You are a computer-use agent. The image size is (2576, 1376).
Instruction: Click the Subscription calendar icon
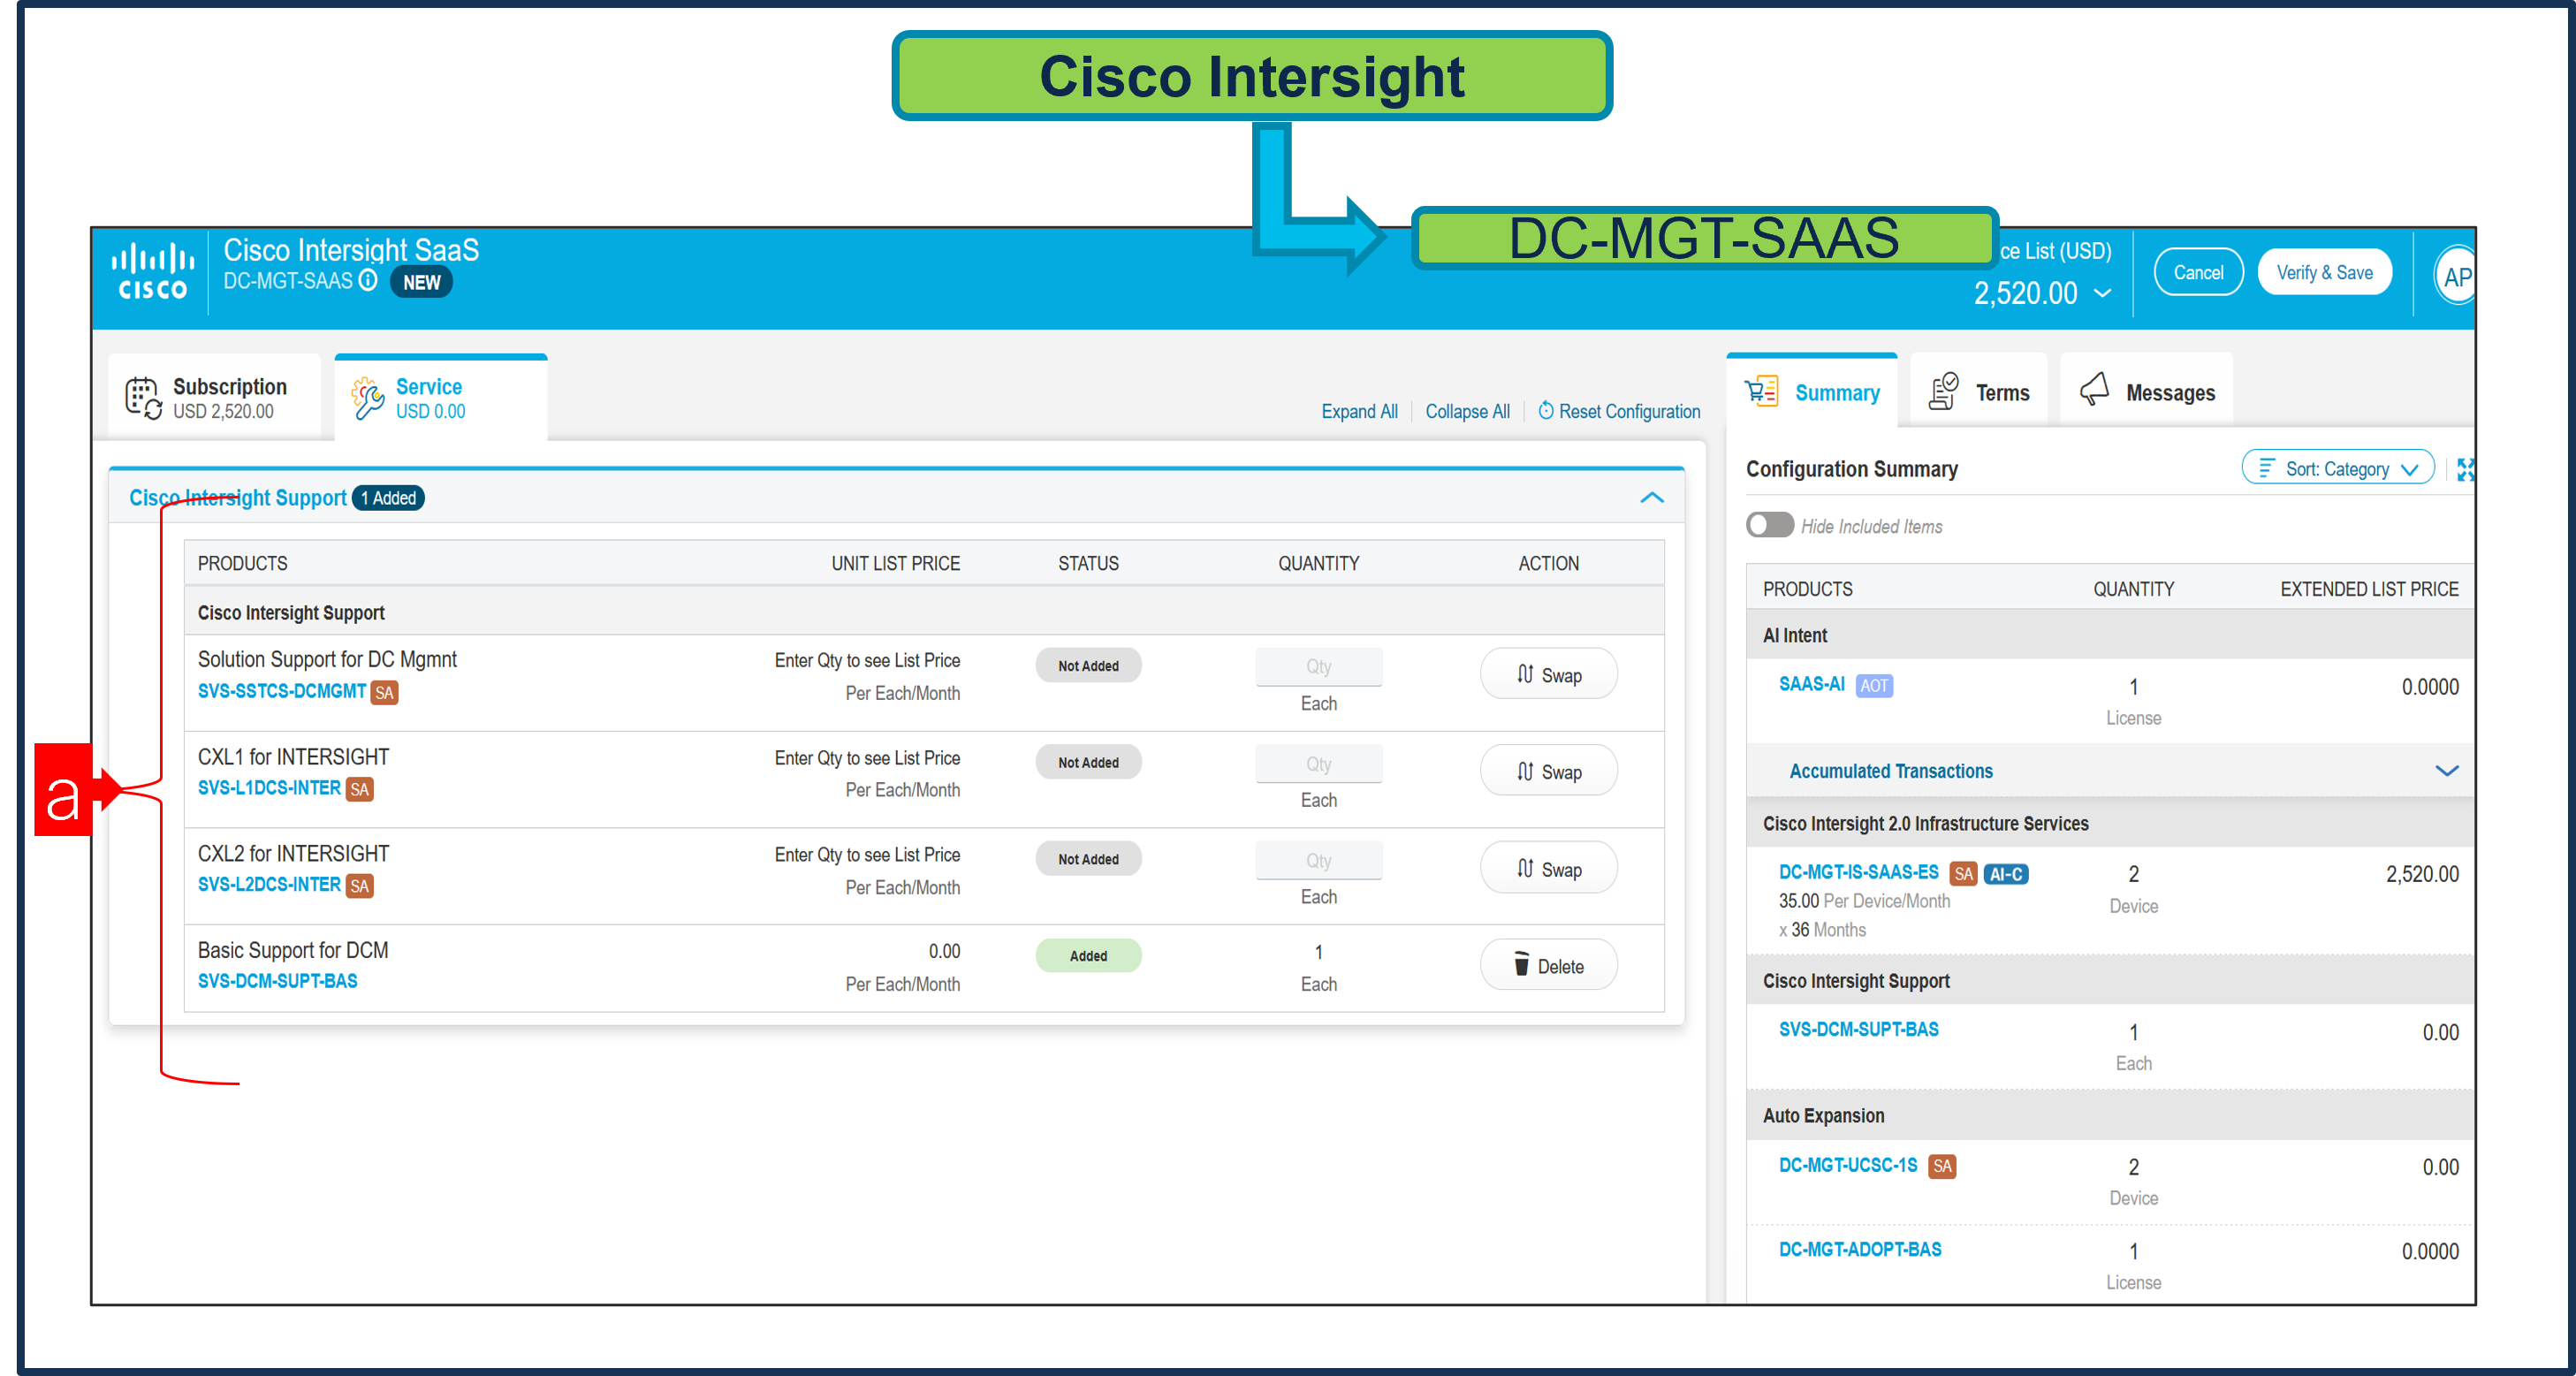point(143,397)
